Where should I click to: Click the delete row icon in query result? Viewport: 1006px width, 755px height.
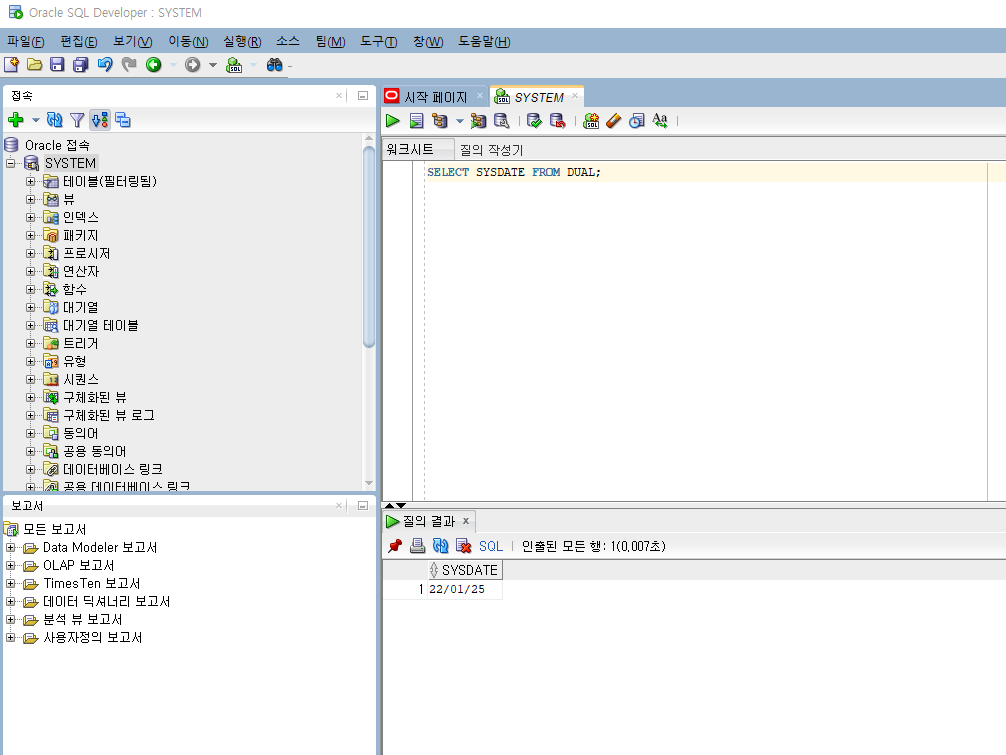(x=463, y=546)
